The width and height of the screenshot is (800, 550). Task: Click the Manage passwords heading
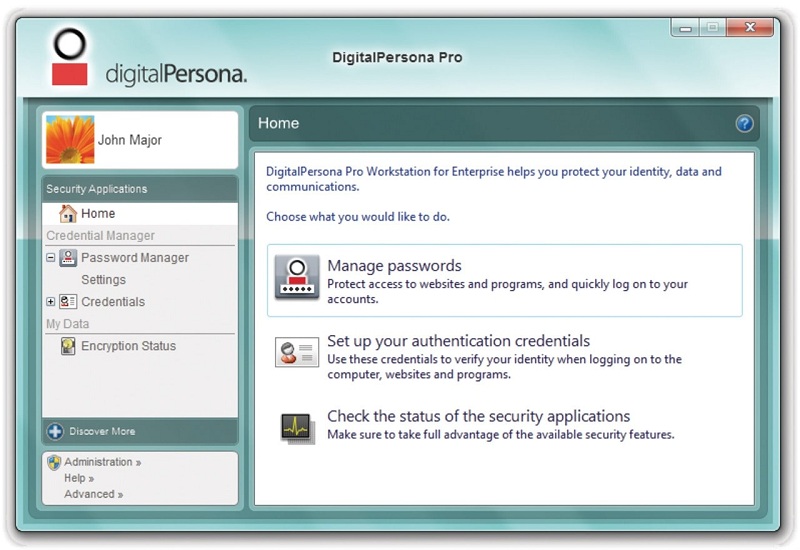pyautogui.click(x=394, y=266)
